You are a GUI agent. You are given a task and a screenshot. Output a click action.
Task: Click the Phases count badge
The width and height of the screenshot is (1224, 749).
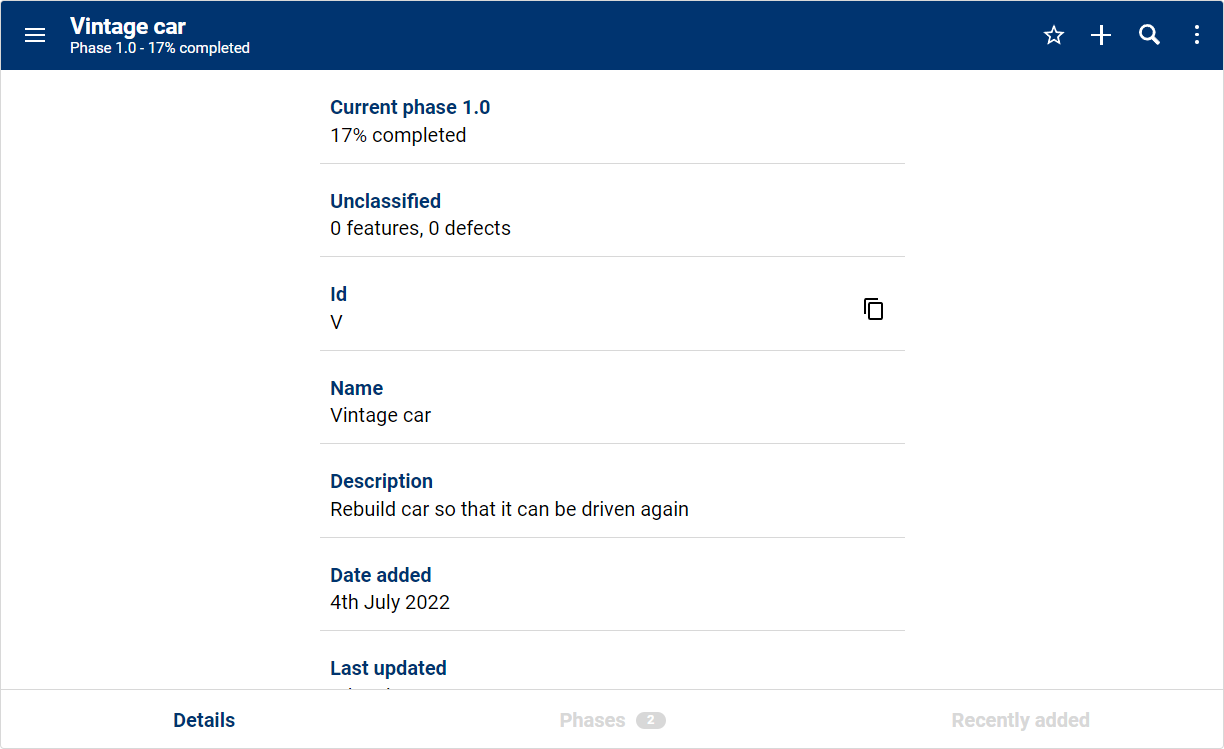[x=651, y=720]
